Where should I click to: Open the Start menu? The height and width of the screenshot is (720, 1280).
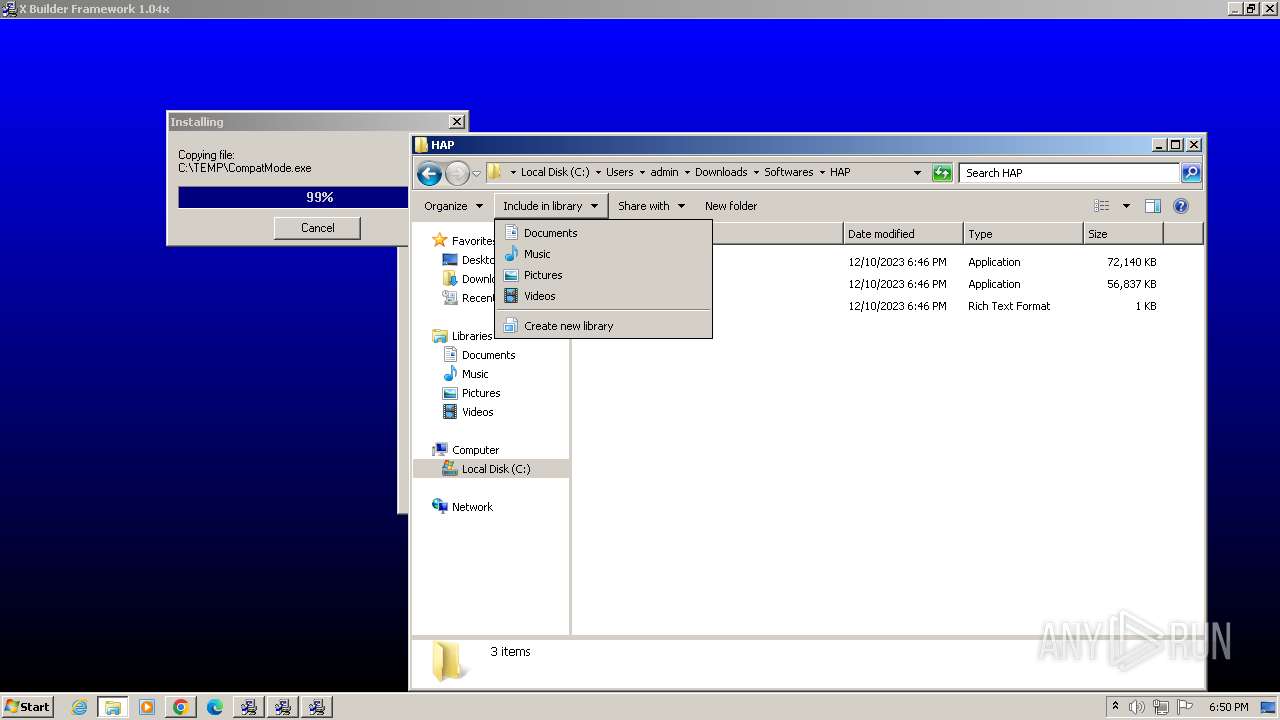tap(28, 707)
